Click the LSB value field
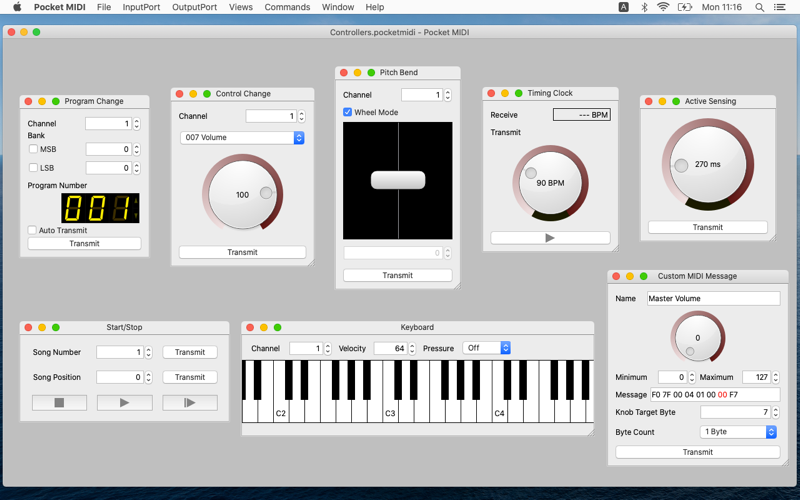800x500 pixels. (x=109, y=168)
